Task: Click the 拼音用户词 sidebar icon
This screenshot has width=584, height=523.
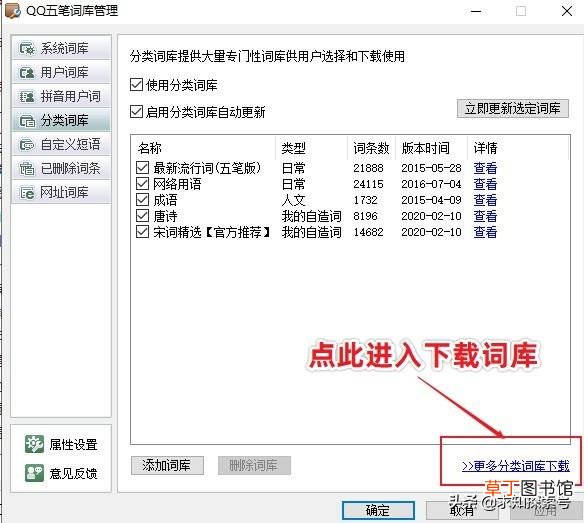Action: [x=27, y=96]
